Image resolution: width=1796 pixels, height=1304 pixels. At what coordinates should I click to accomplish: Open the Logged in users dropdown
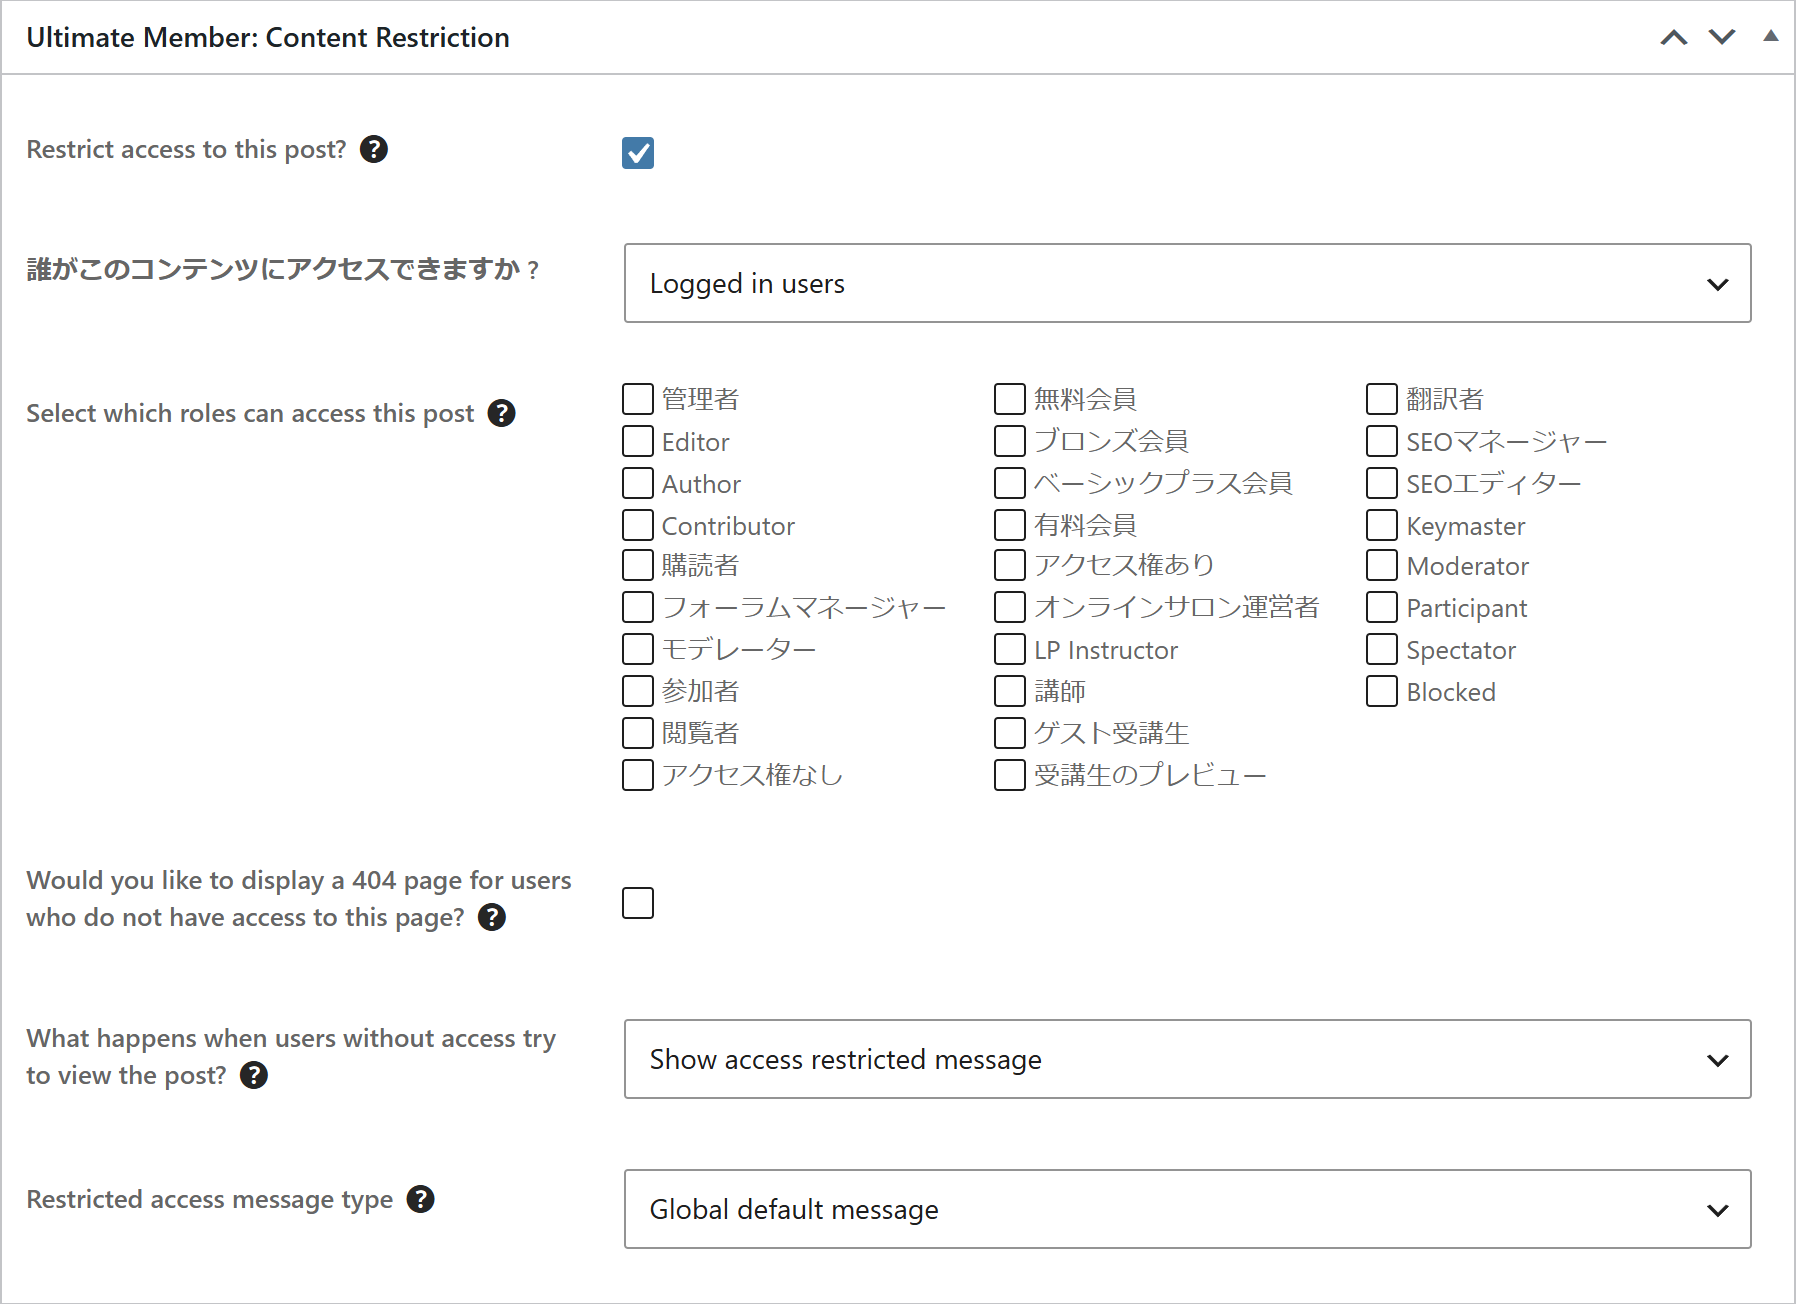pyautogui.click(x=1188, y=283)
